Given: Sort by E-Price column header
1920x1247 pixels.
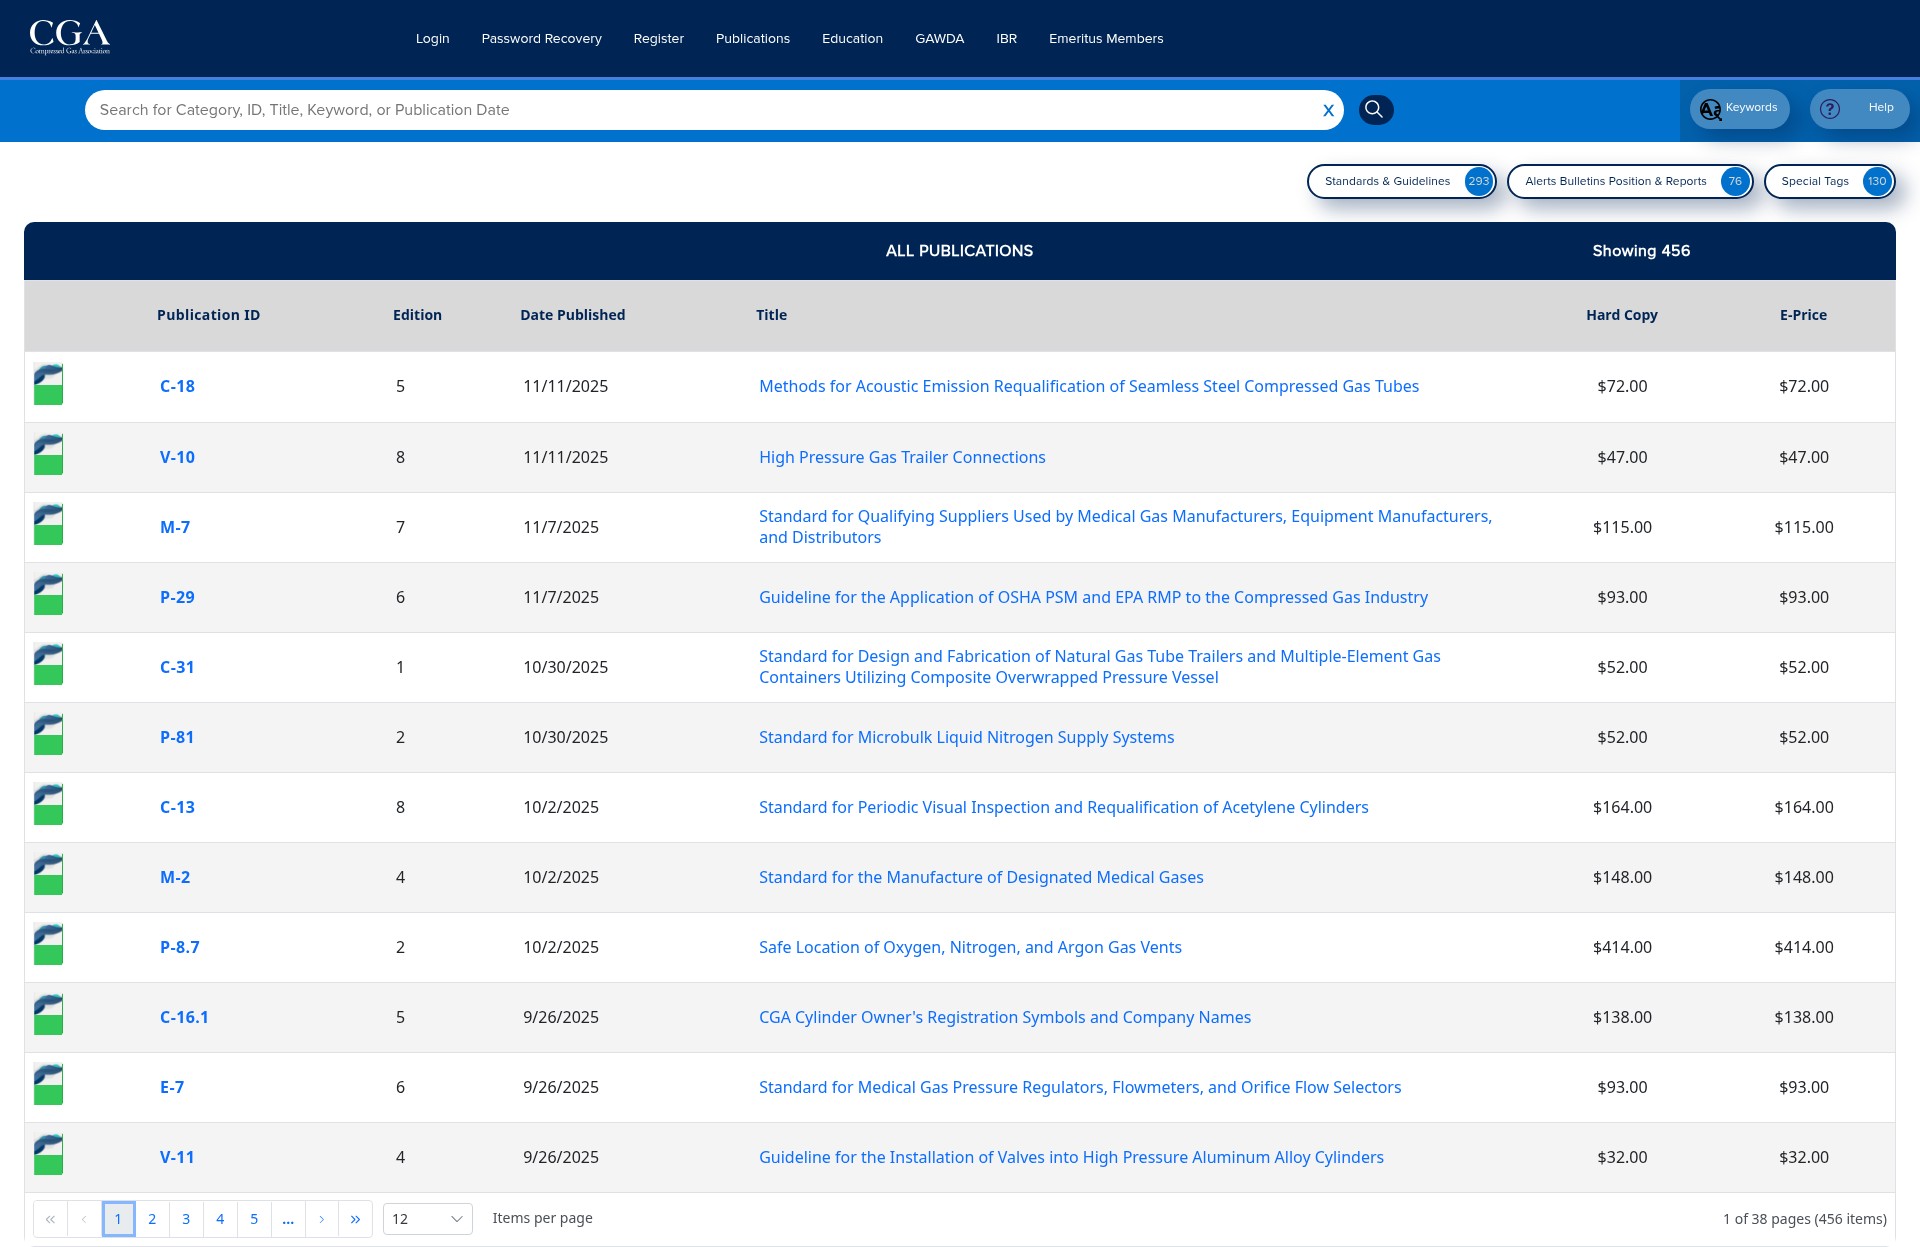Looking at the screenshot, I should click(1803, 315).
